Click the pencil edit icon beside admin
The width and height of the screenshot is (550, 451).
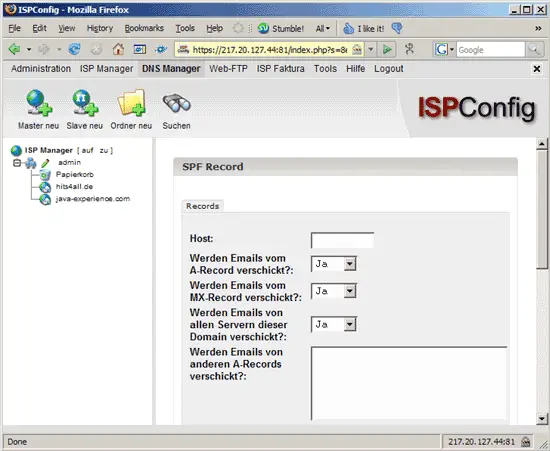[x=45, y=163]
